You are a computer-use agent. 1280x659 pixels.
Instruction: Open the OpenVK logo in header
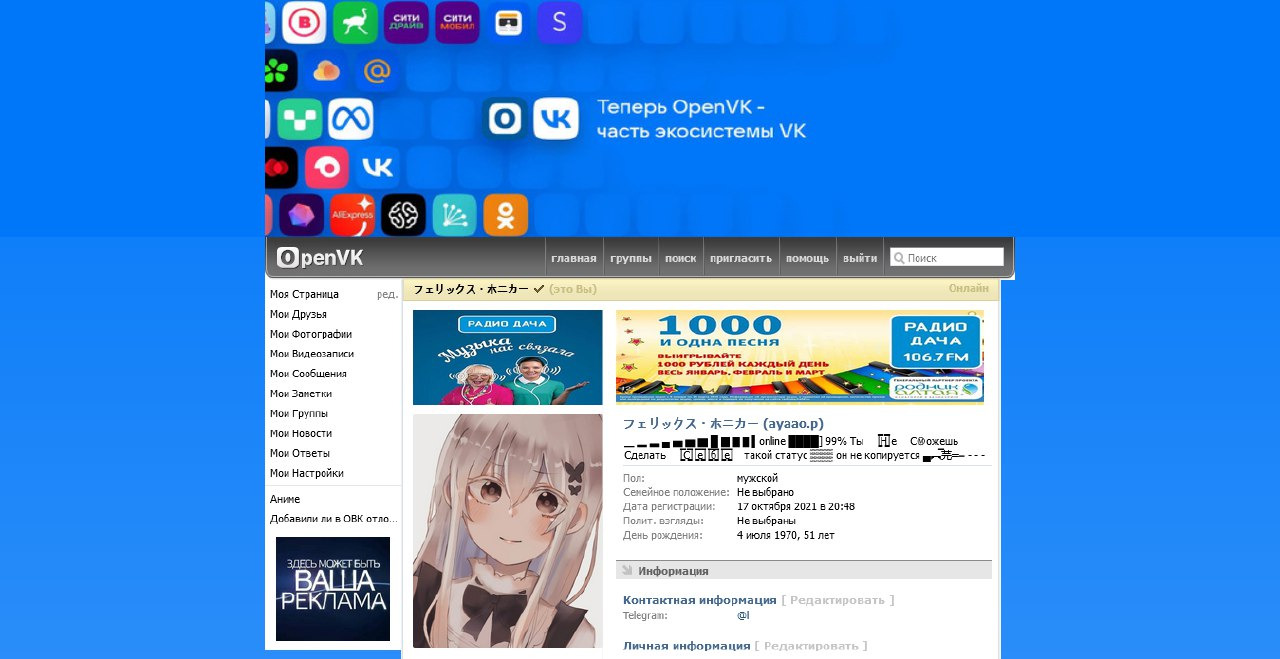320,258
